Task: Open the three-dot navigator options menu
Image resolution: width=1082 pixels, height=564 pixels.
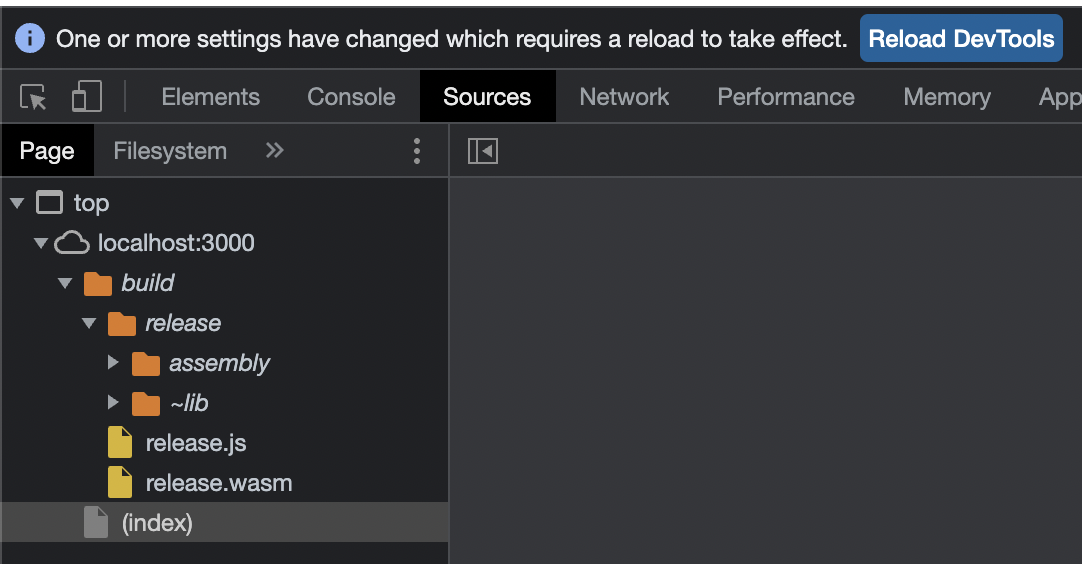Action: point(417,151)
